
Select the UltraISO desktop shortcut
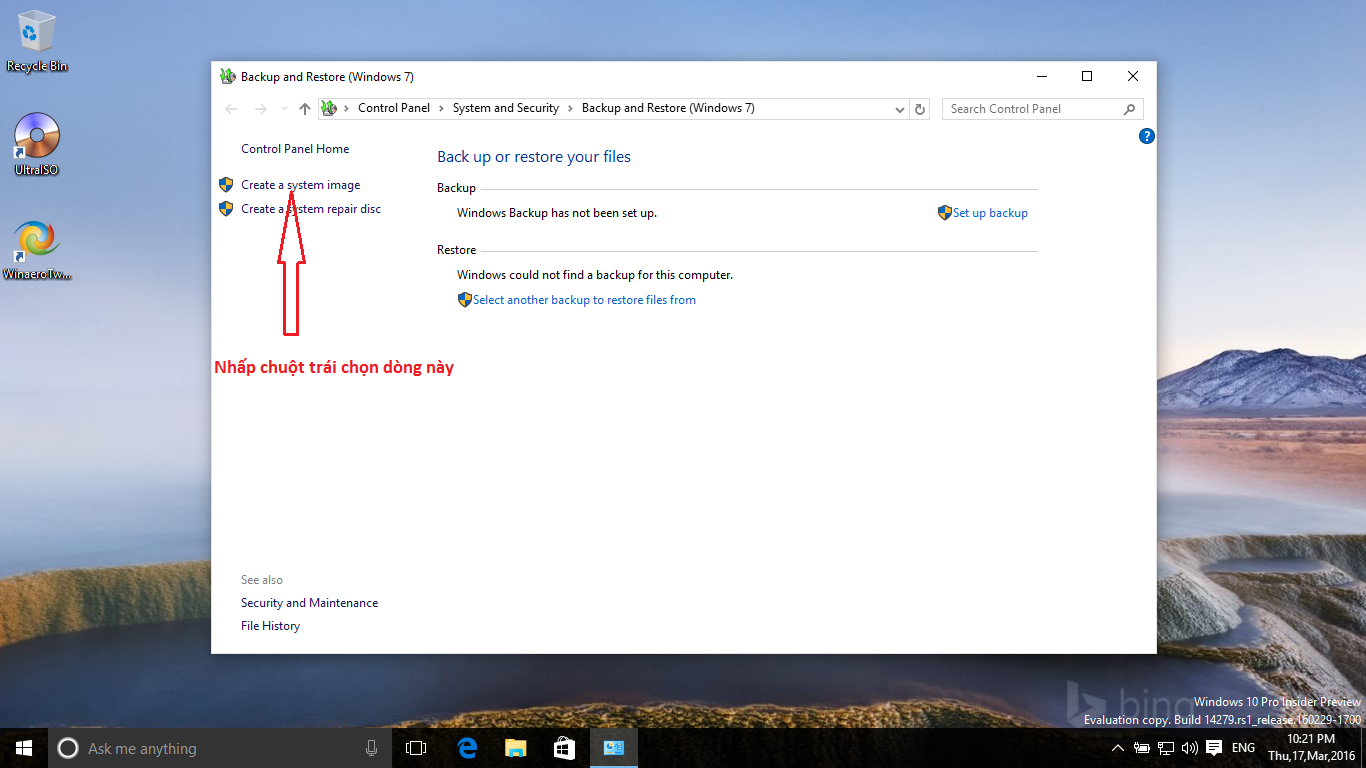tap(37, 144)
